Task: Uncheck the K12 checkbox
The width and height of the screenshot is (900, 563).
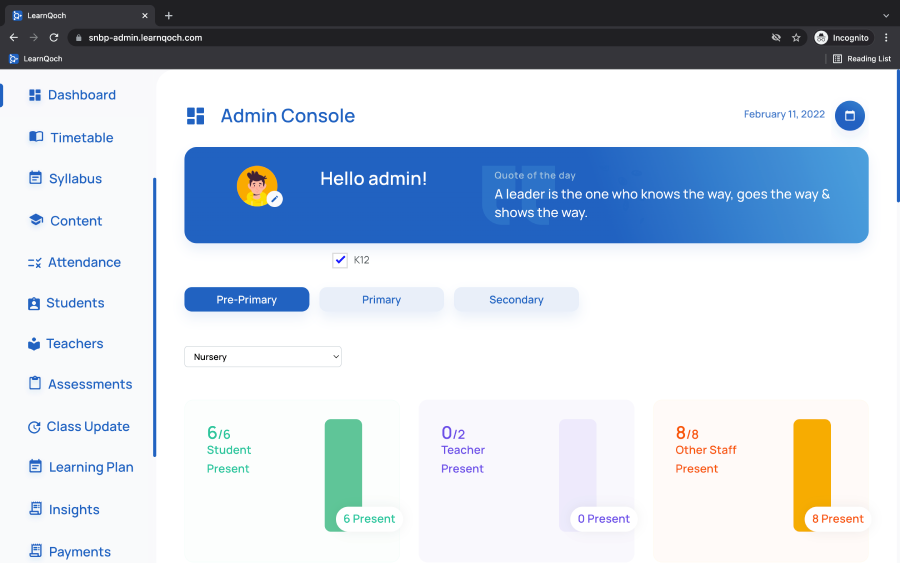Action: pos(340,260)
